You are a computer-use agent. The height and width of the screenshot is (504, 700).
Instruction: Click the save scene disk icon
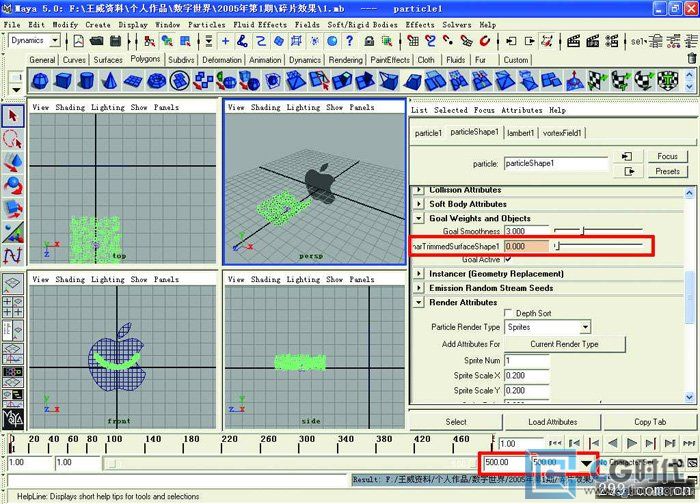[116, 41]
